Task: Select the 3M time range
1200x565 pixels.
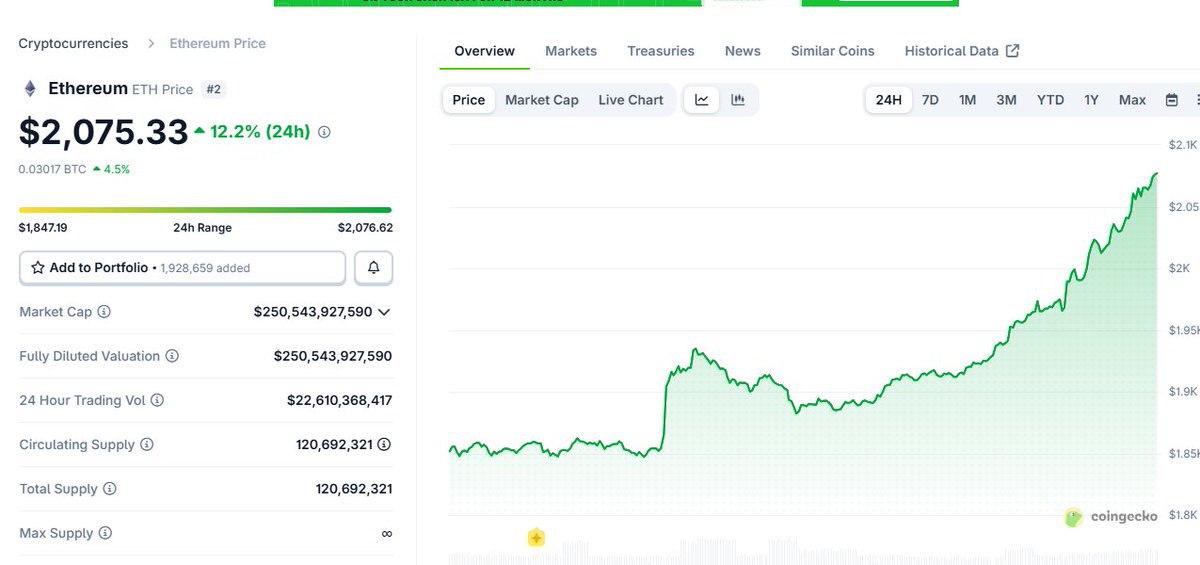Action: 1006,100
